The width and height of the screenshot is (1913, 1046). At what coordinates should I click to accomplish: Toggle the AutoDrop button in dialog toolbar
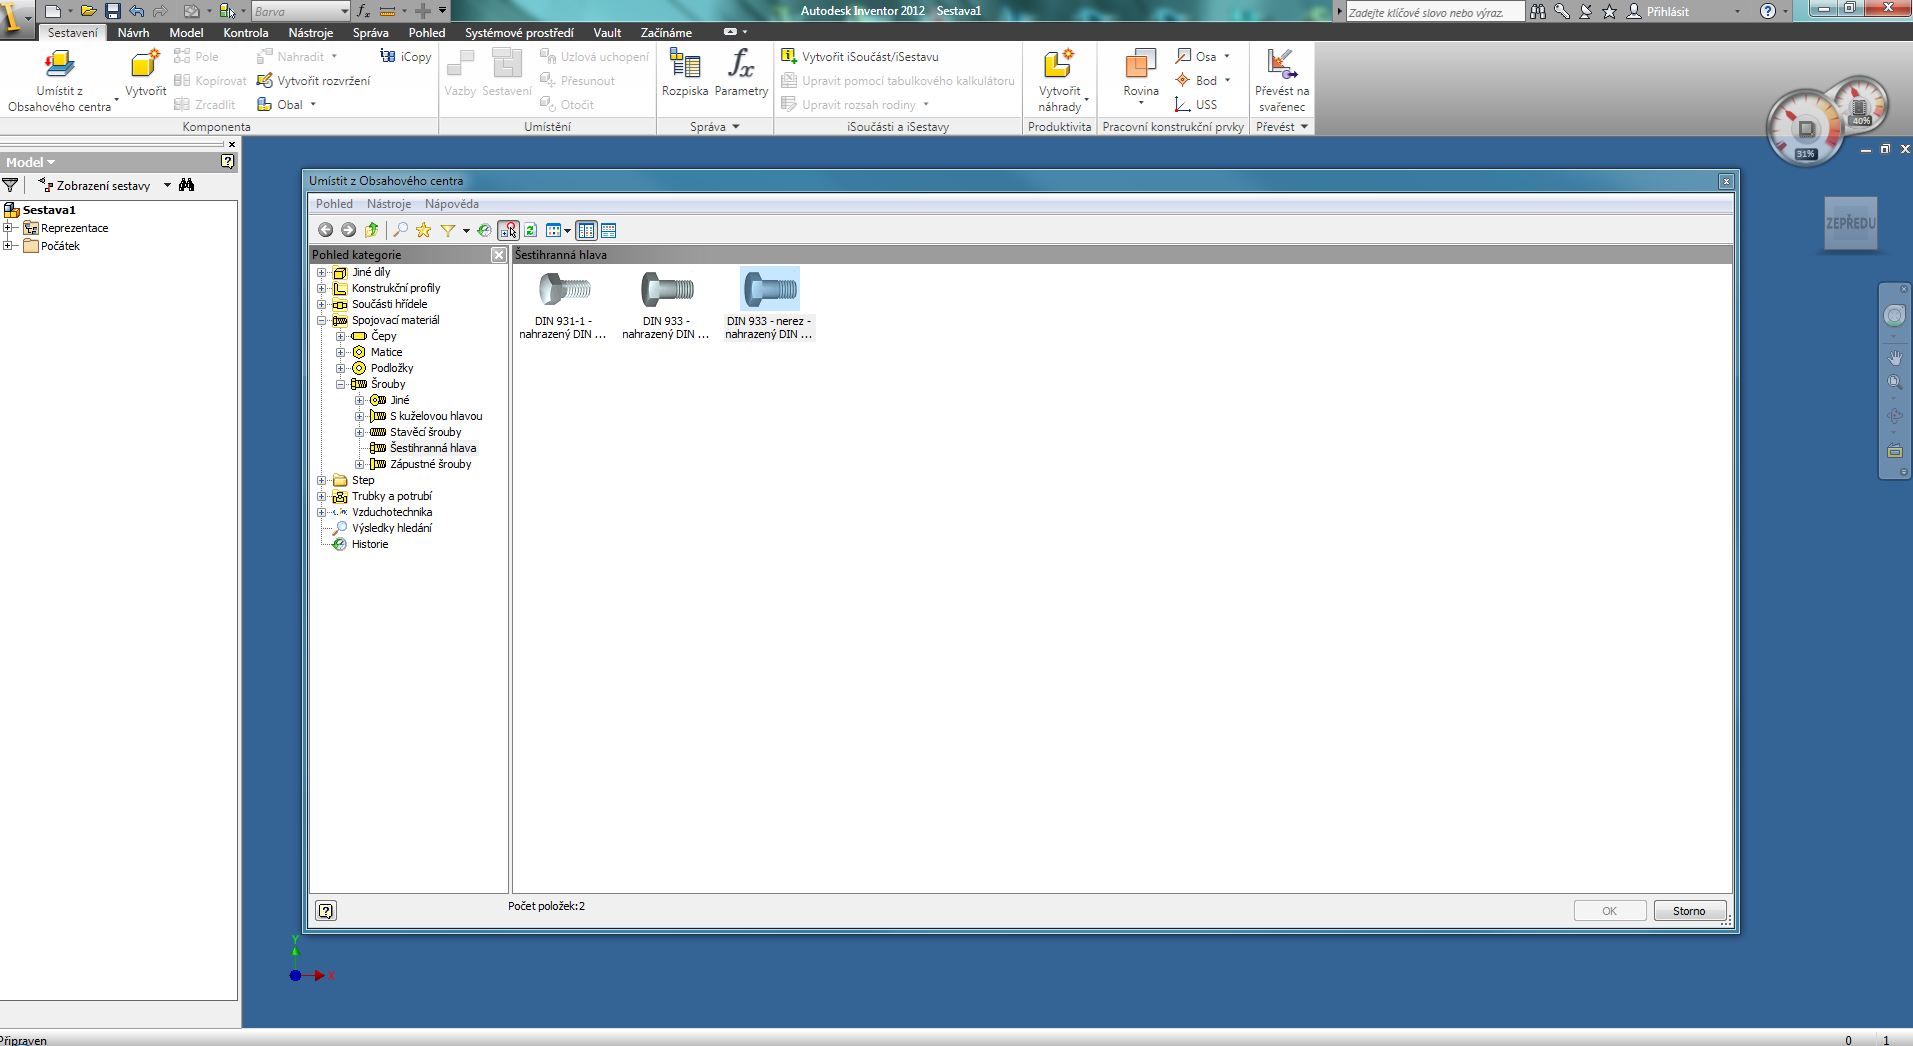508,230
